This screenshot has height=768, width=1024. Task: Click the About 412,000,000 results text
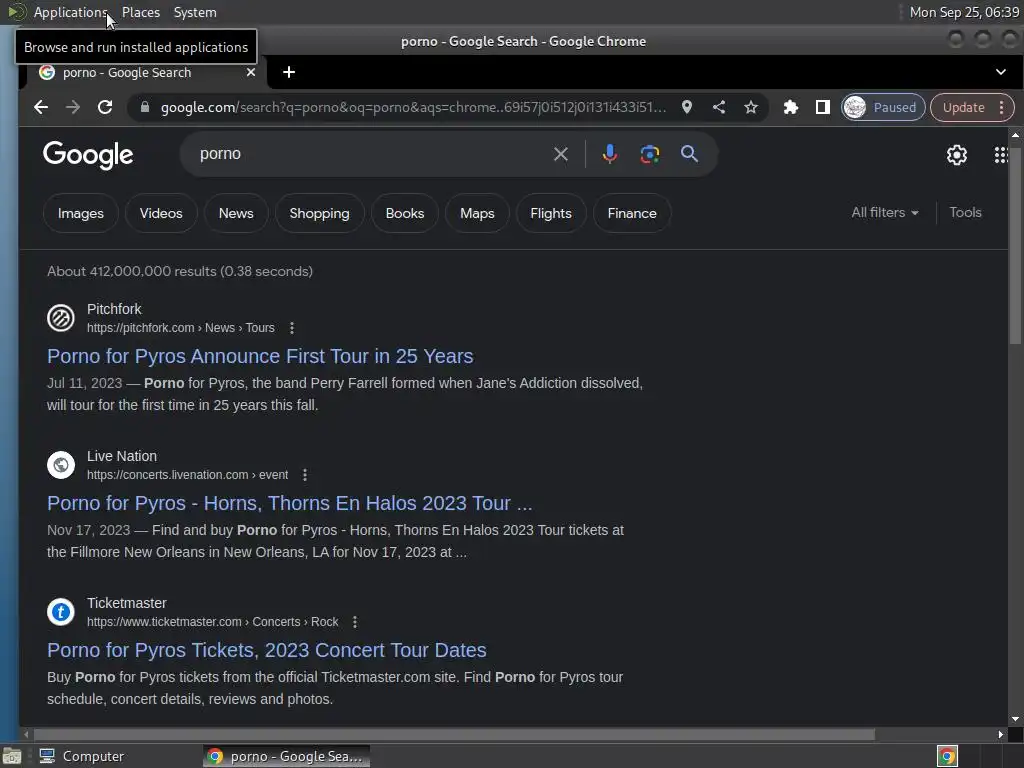pos(180,271)
